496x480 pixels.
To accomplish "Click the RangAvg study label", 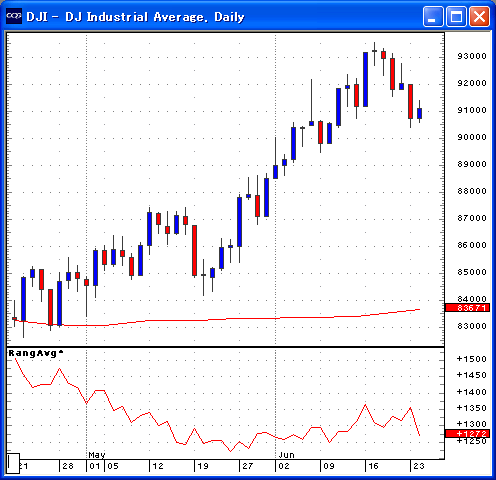I will tap(36, 353).
